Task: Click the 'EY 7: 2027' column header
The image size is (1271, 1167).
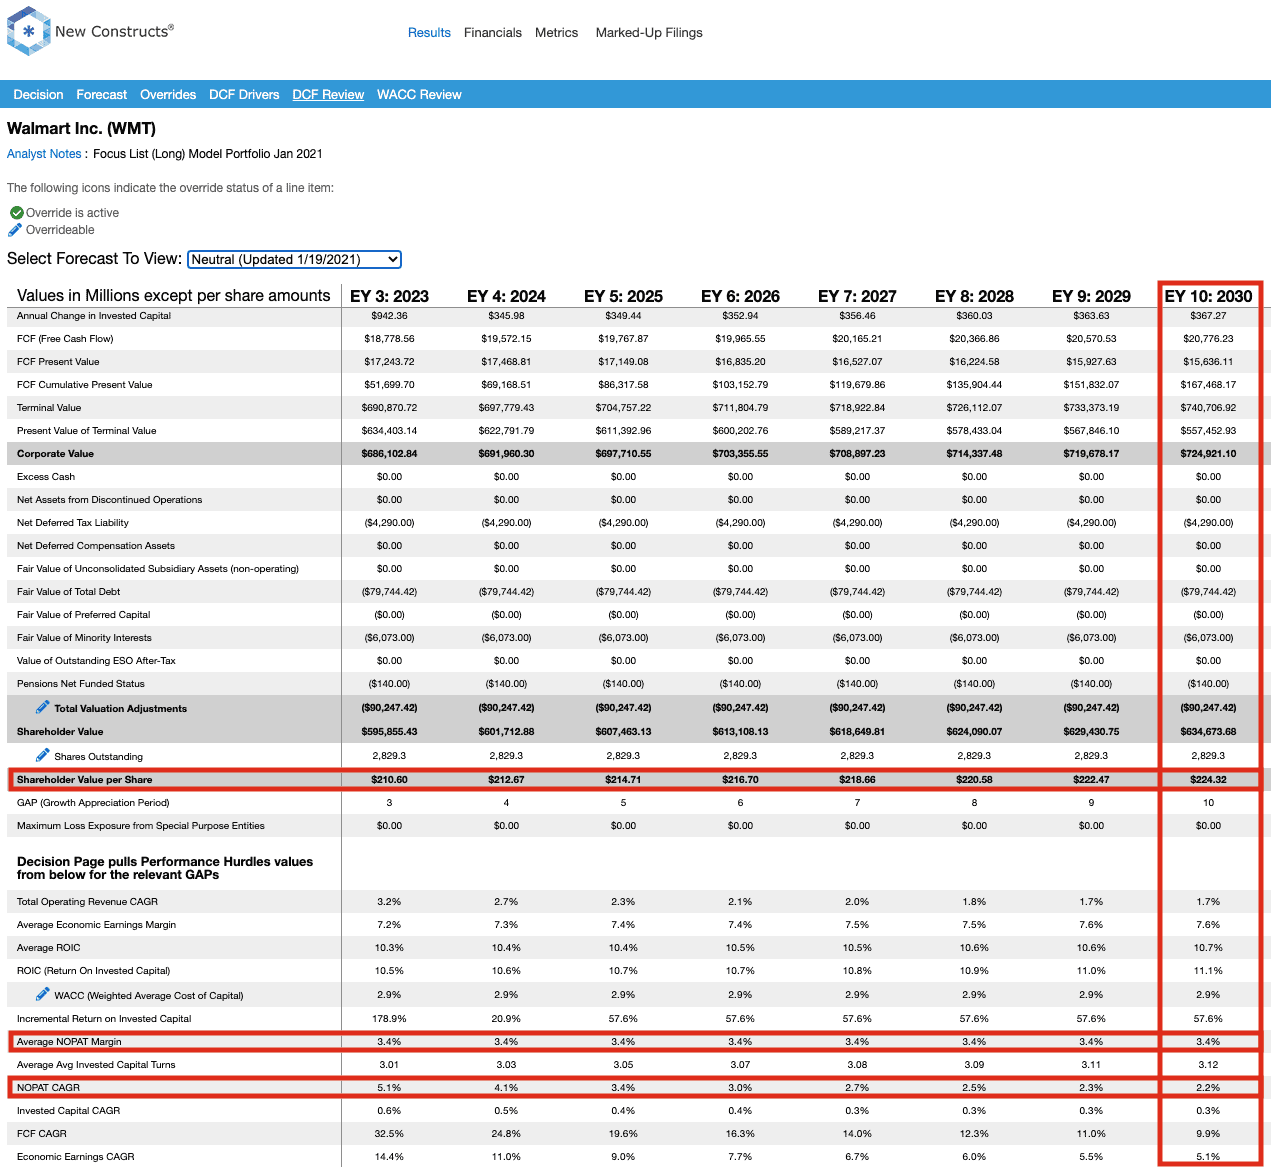Action: tap(857, 296)
